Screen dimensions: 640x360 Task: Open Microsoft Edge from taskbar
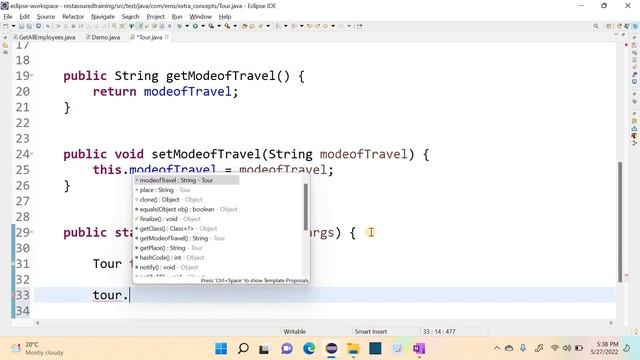coord(309,349)
